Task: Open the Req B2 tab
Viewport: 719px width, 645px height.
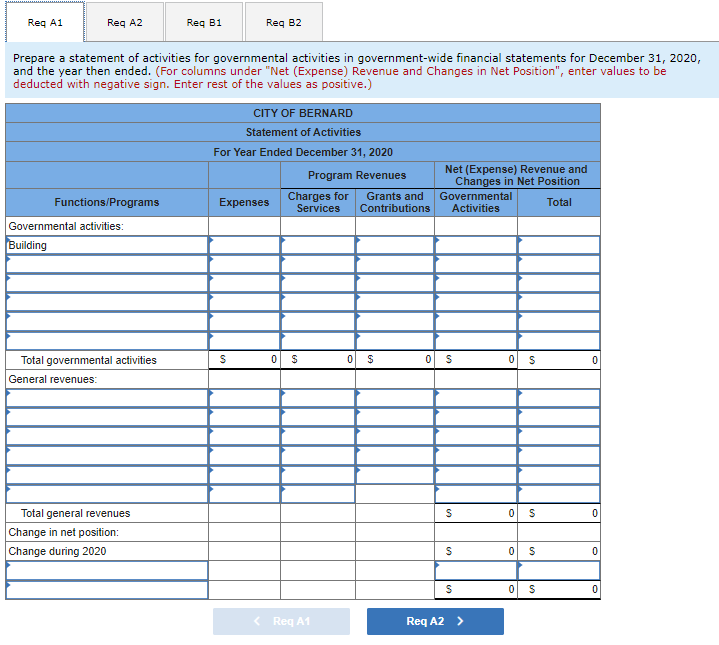Action: click(284, 22)
